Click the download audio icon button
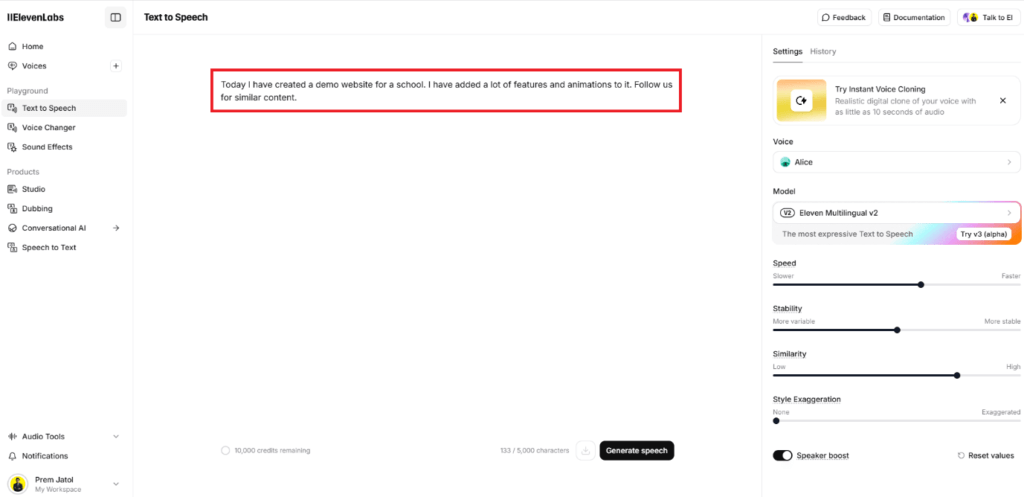The height and width of the screenshot is (497, 1024). [x=586, y=451]
